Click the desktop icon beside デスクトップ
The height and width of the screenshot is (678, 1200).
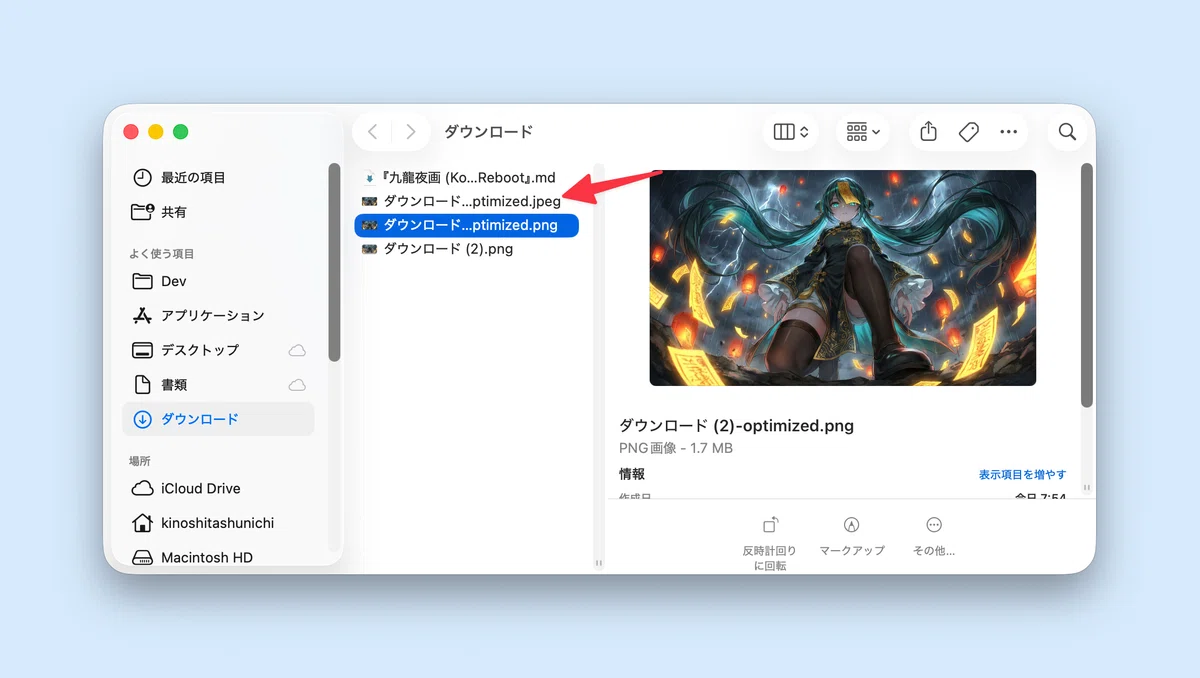click(x=142, y=350)
